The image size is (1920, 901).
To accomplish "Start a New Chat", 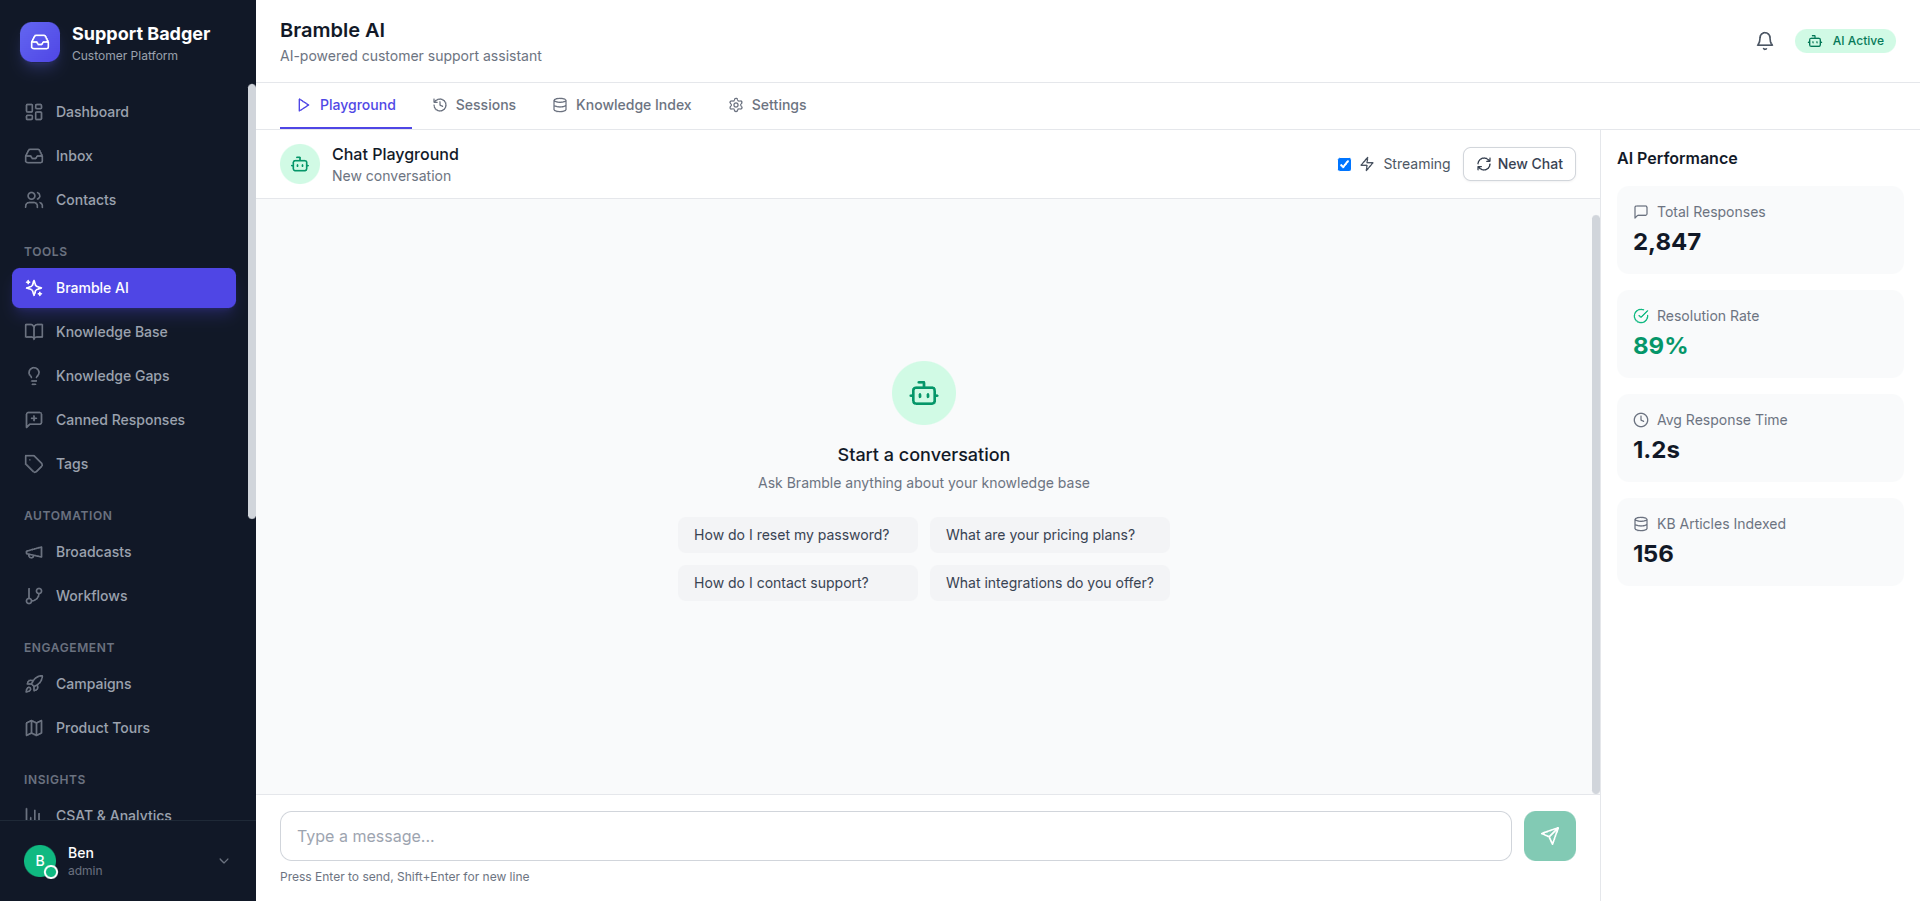I will [x=1519, y=164].
